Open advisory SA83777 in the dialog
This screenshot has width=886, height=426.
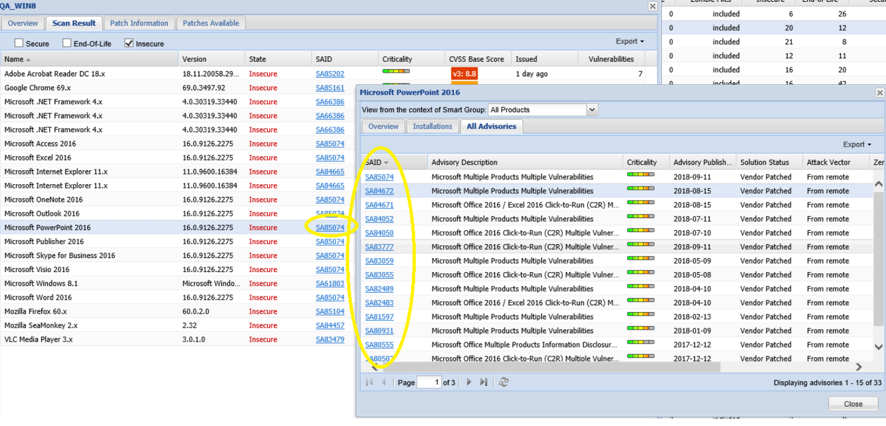[x=379, y=247]
